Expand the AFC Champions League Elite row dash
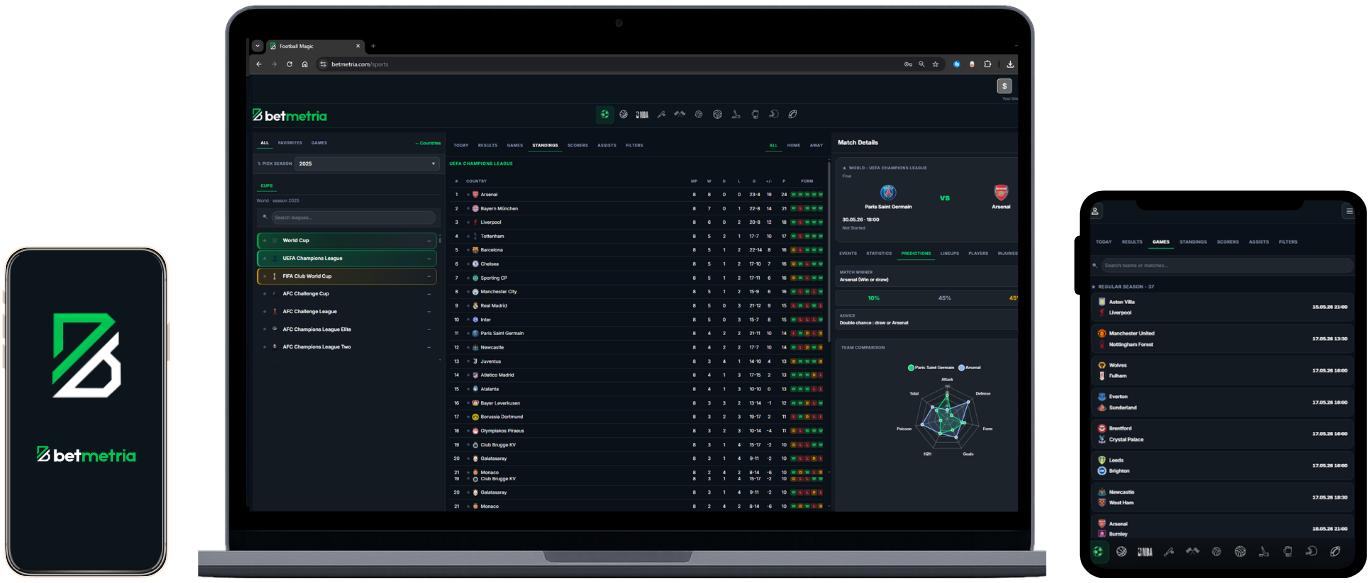1371x583 pixels. (x=429, y=329)
